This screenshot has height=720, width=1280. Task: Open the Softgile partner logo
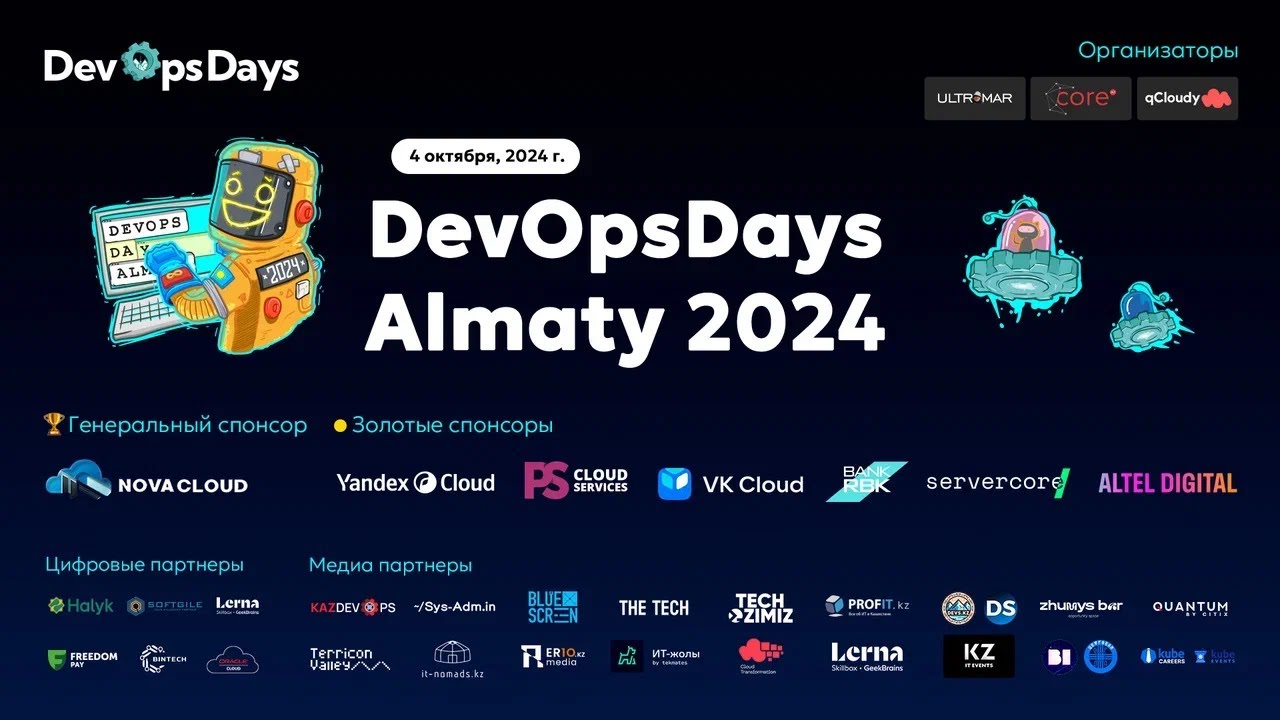[164, 606]
